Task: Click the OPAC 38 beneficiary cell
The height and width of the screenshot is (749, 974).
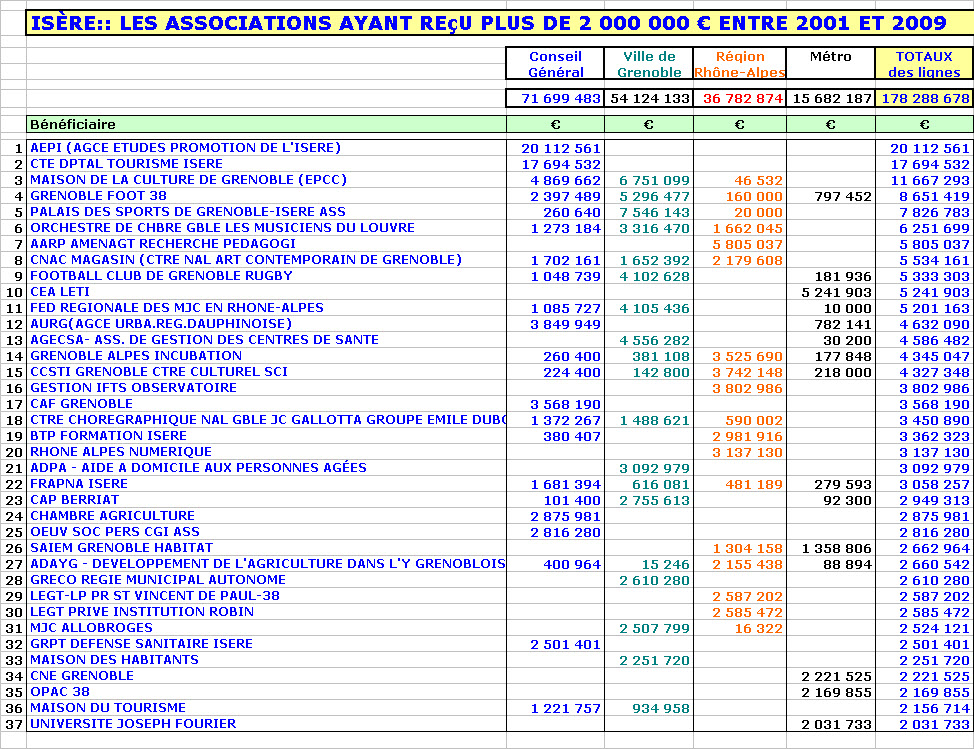Action: [60, 692]
